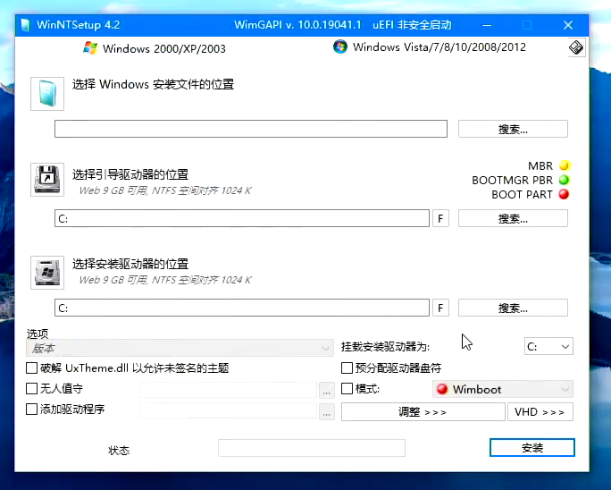Minimize the WinNTSetup window
Screen dimensions: 611x490
(x=487, y=25)
